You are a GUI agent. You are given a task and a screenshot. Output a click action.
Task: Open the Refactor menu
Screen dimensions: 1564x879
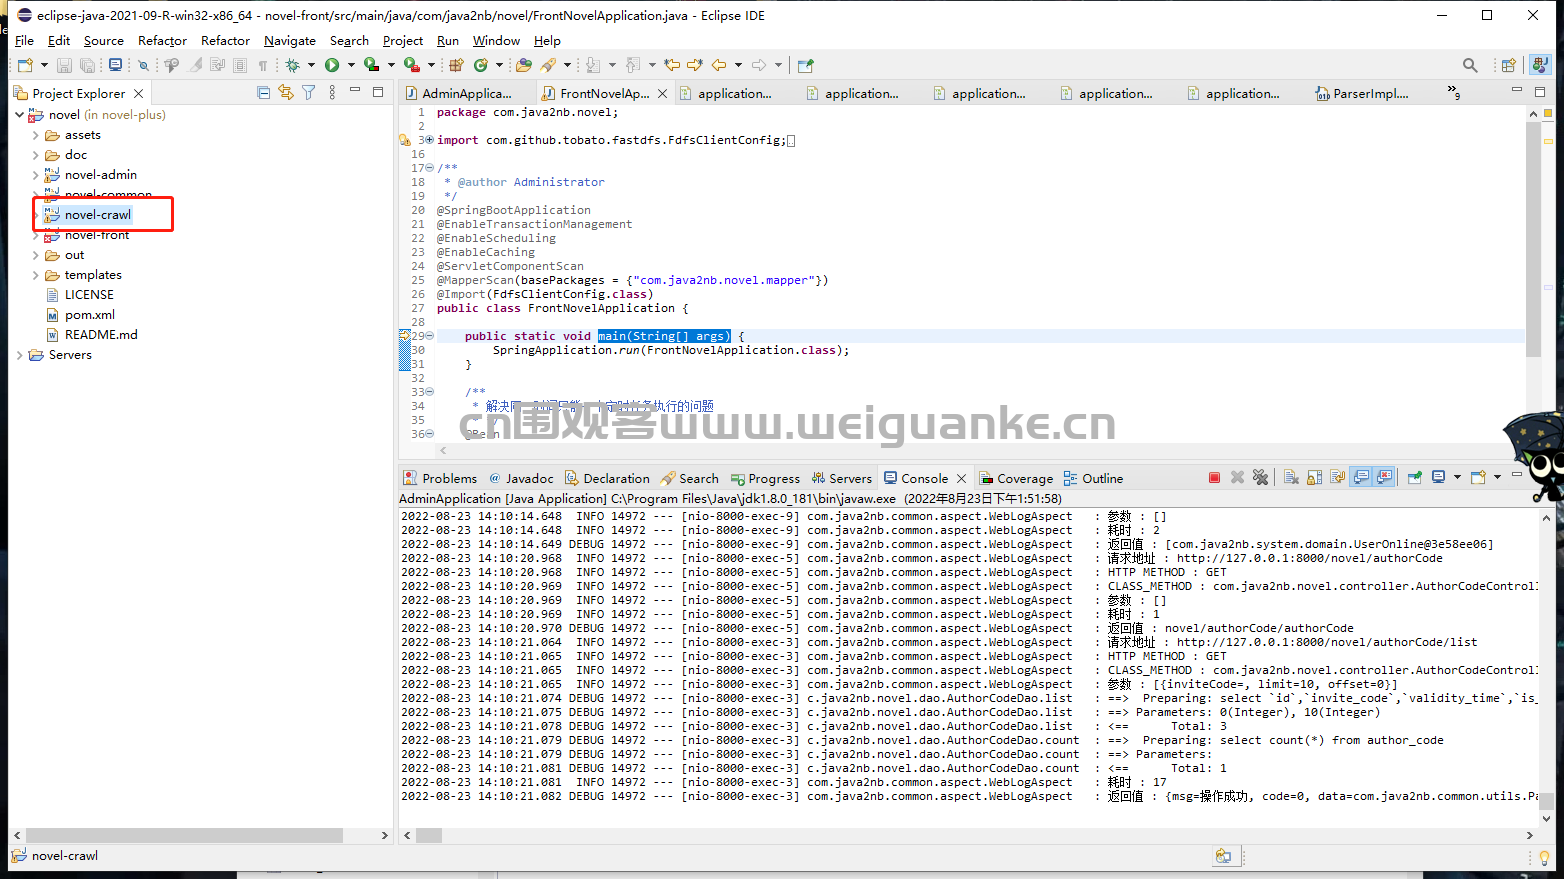click(162, 41)
